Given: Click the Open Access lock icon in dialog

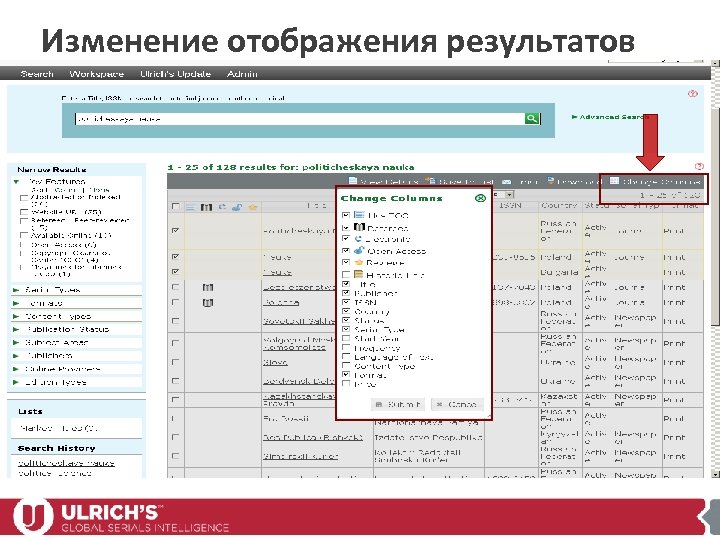Looking at the screenshot, I should [359, 250].
